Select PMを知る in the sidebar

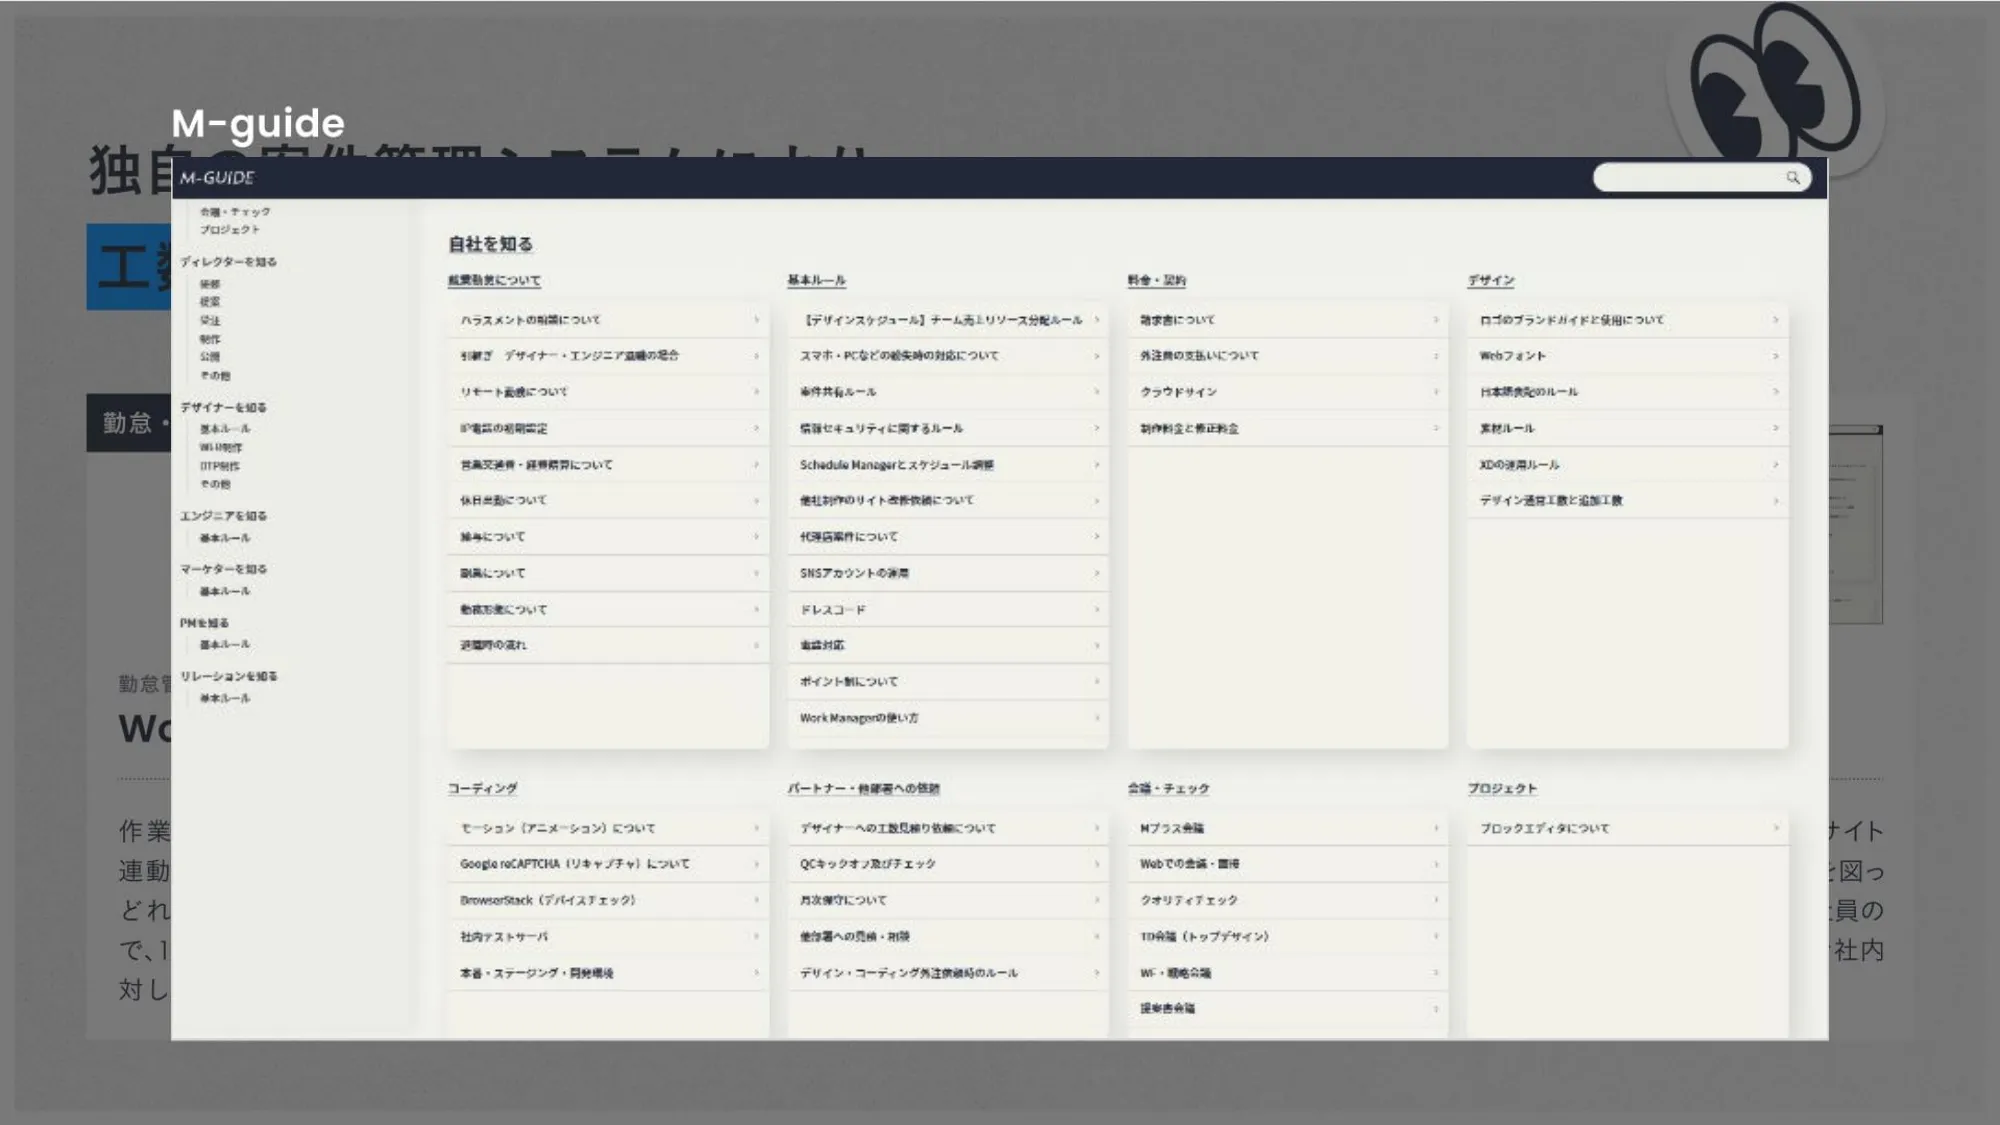click(204, 623)
